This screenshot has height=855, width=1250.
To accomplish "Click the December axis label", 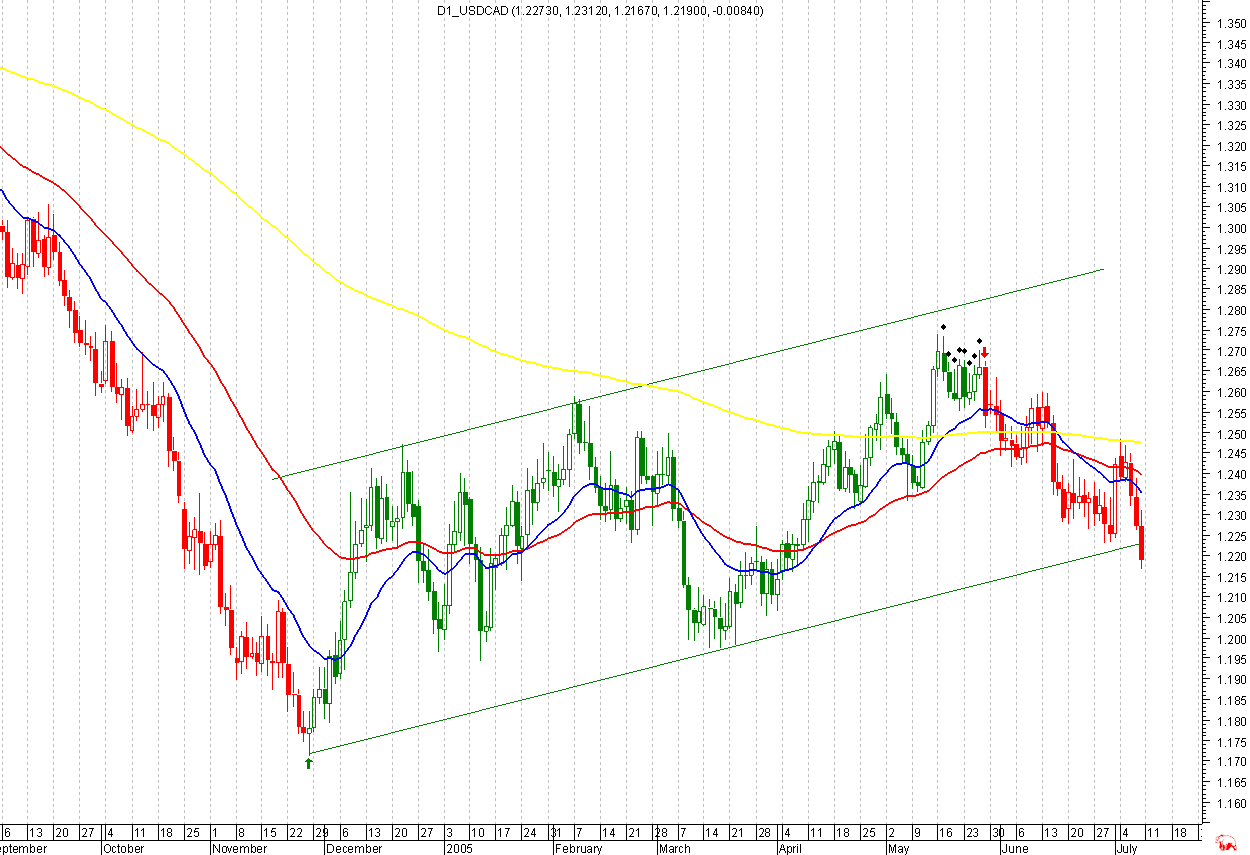I will click(x=352, y=846).
